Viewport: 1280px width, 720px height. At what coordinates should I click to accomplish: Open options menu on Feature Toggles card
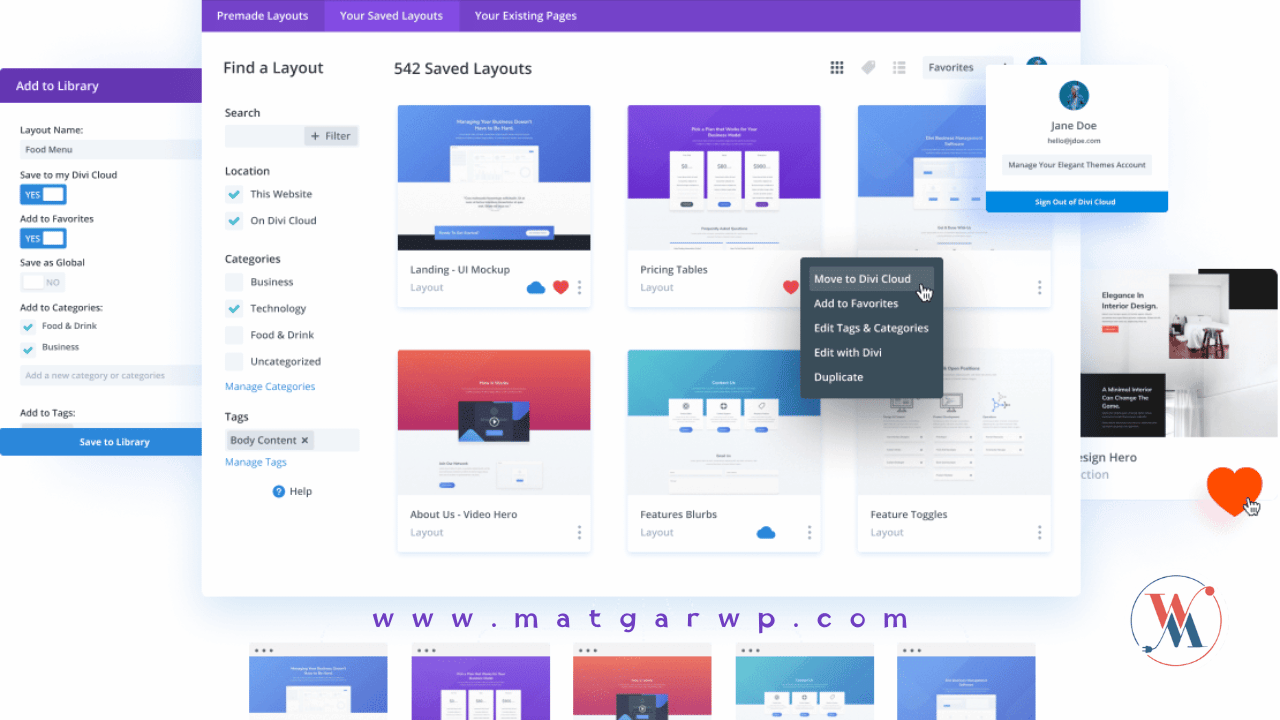1039,533
